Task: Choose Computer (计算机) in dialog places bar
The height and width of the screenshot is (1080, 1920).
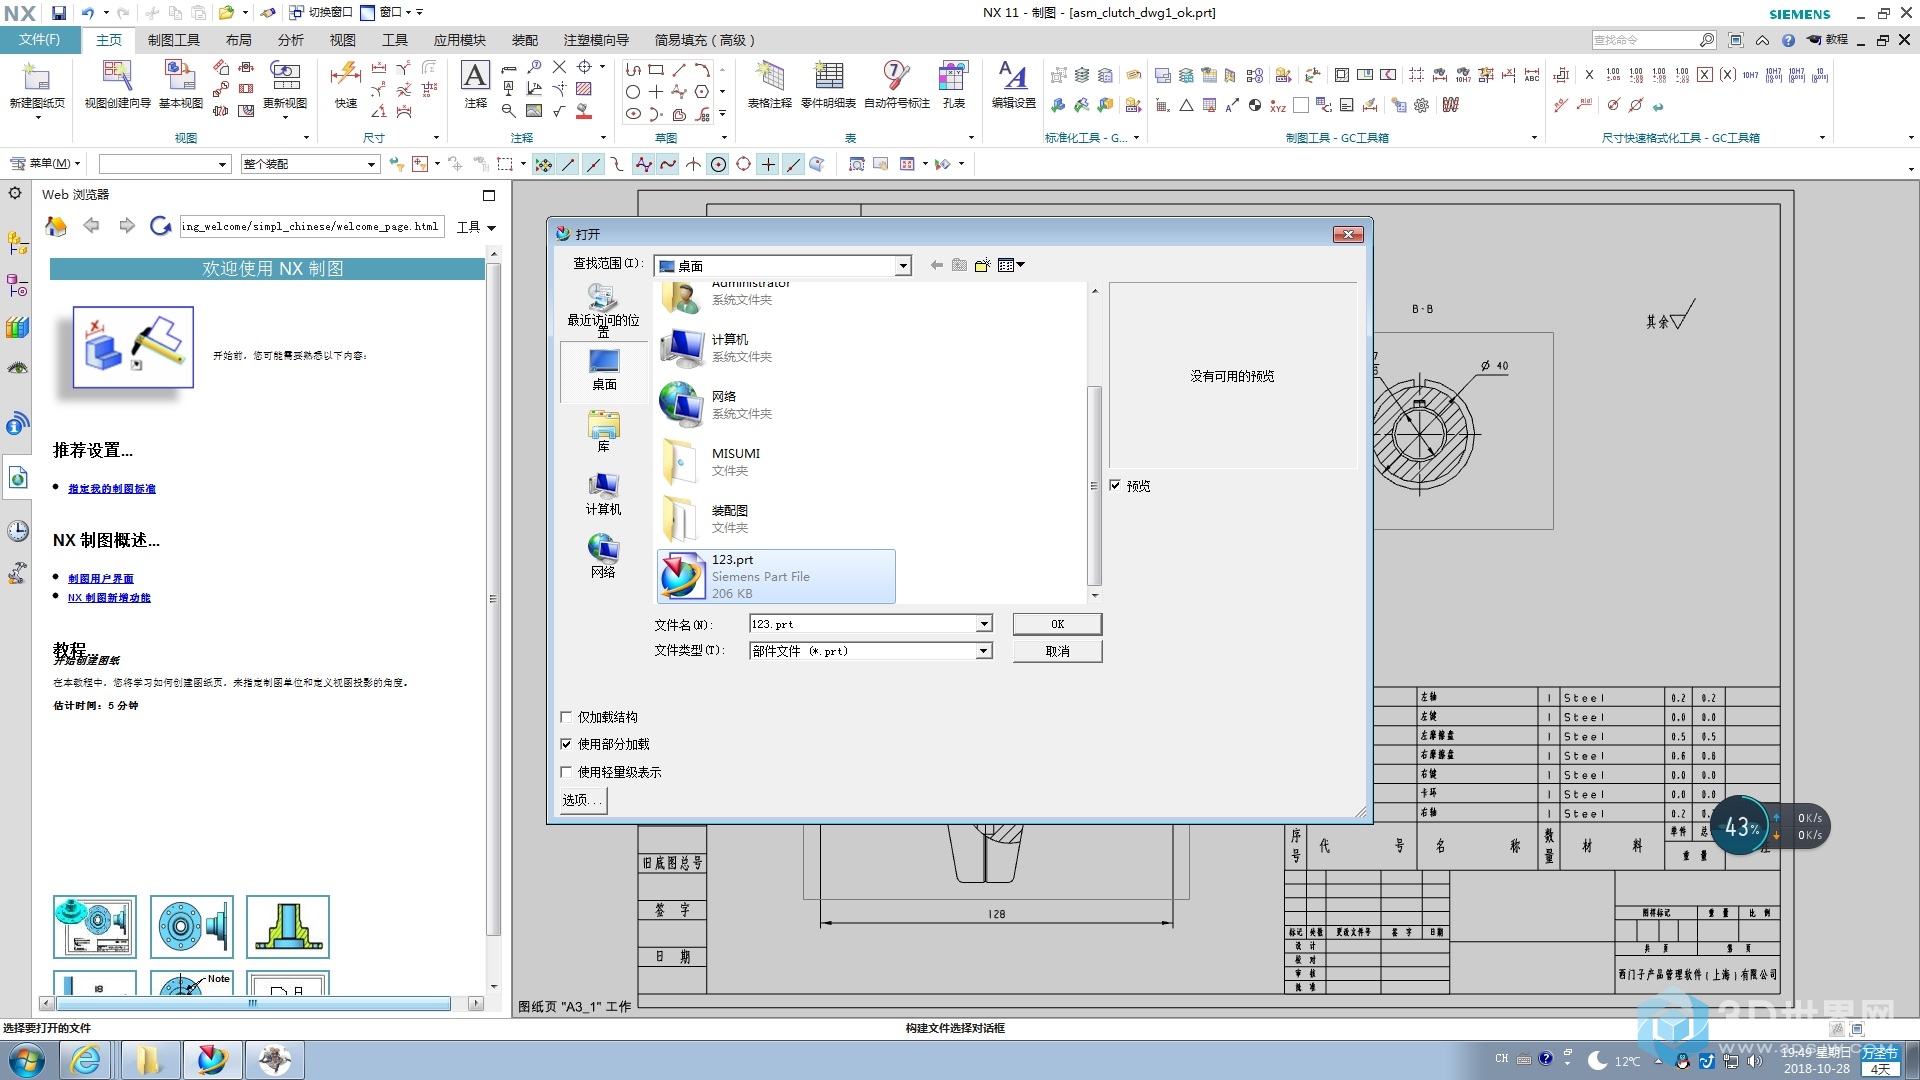Action: point(603,494)
